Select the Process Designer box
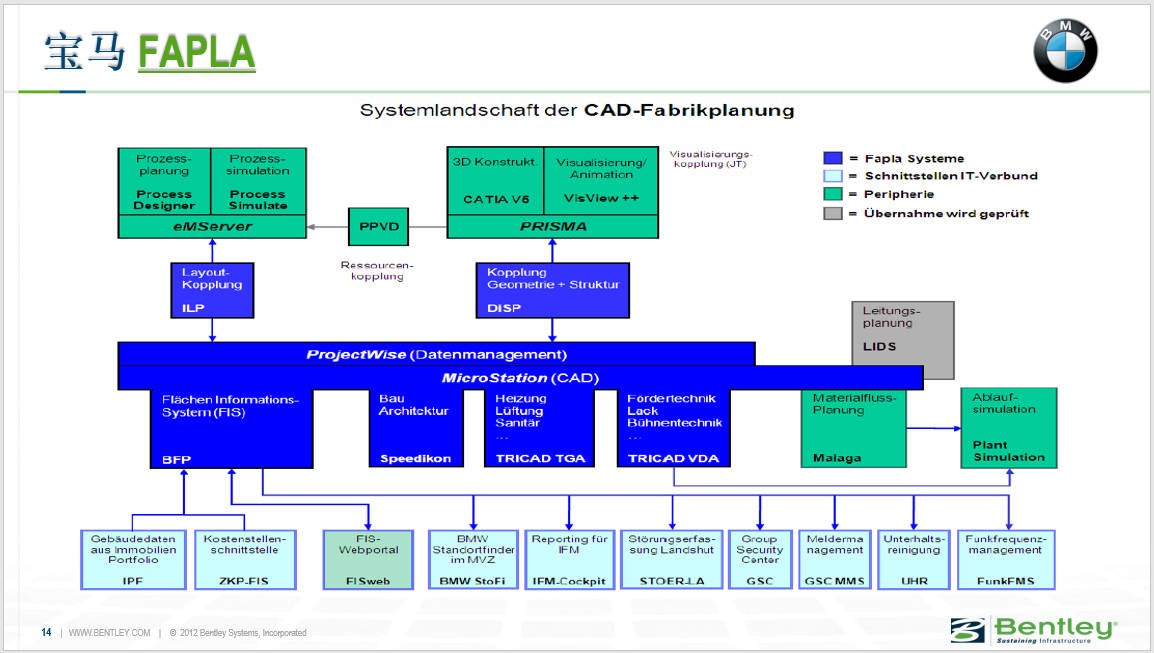The height and width of the screenshot is (653, 1154). (164, 182)
